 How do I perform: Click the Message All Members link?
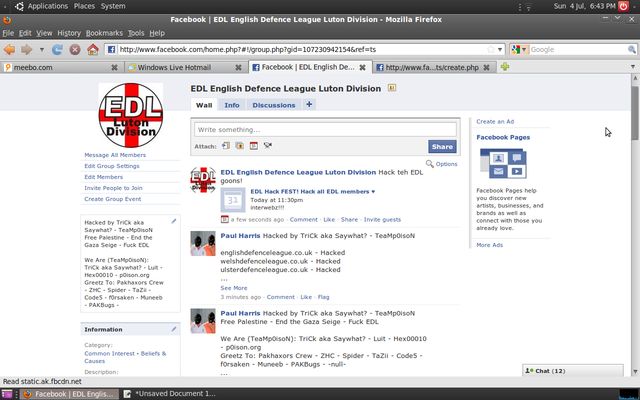pos(114,155)
